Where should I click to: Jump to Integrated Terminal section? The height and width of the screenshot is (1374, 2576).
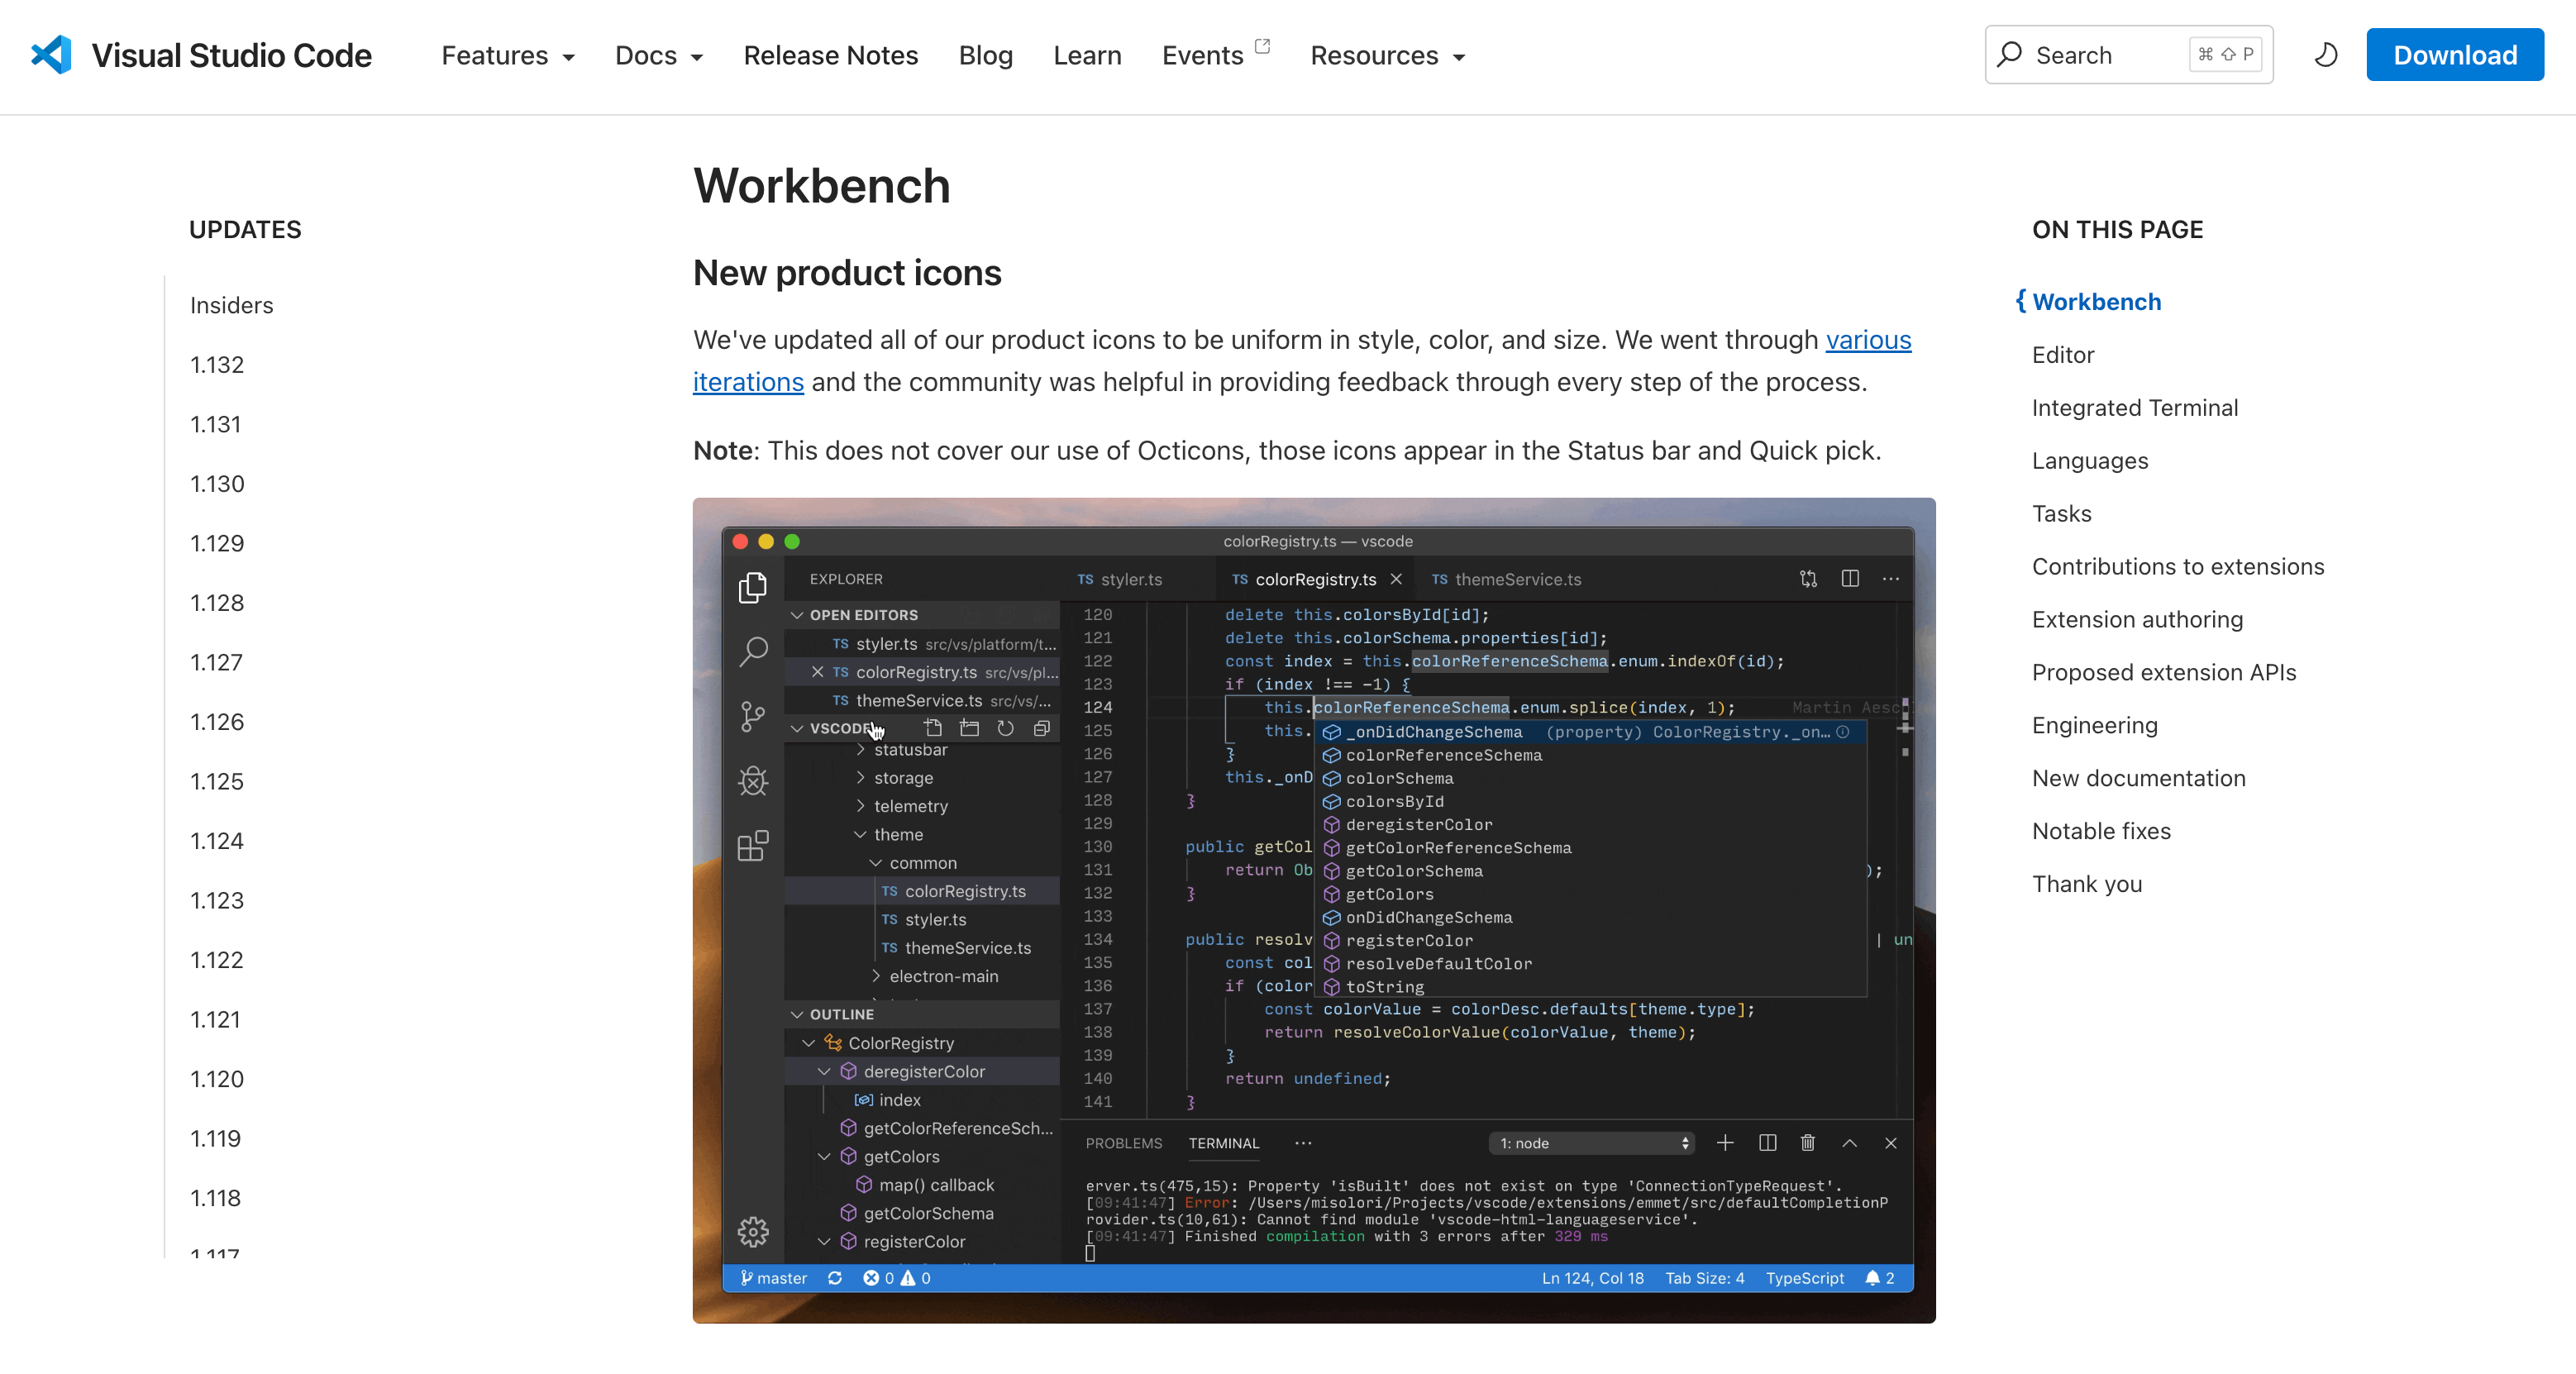point(2134,408)
